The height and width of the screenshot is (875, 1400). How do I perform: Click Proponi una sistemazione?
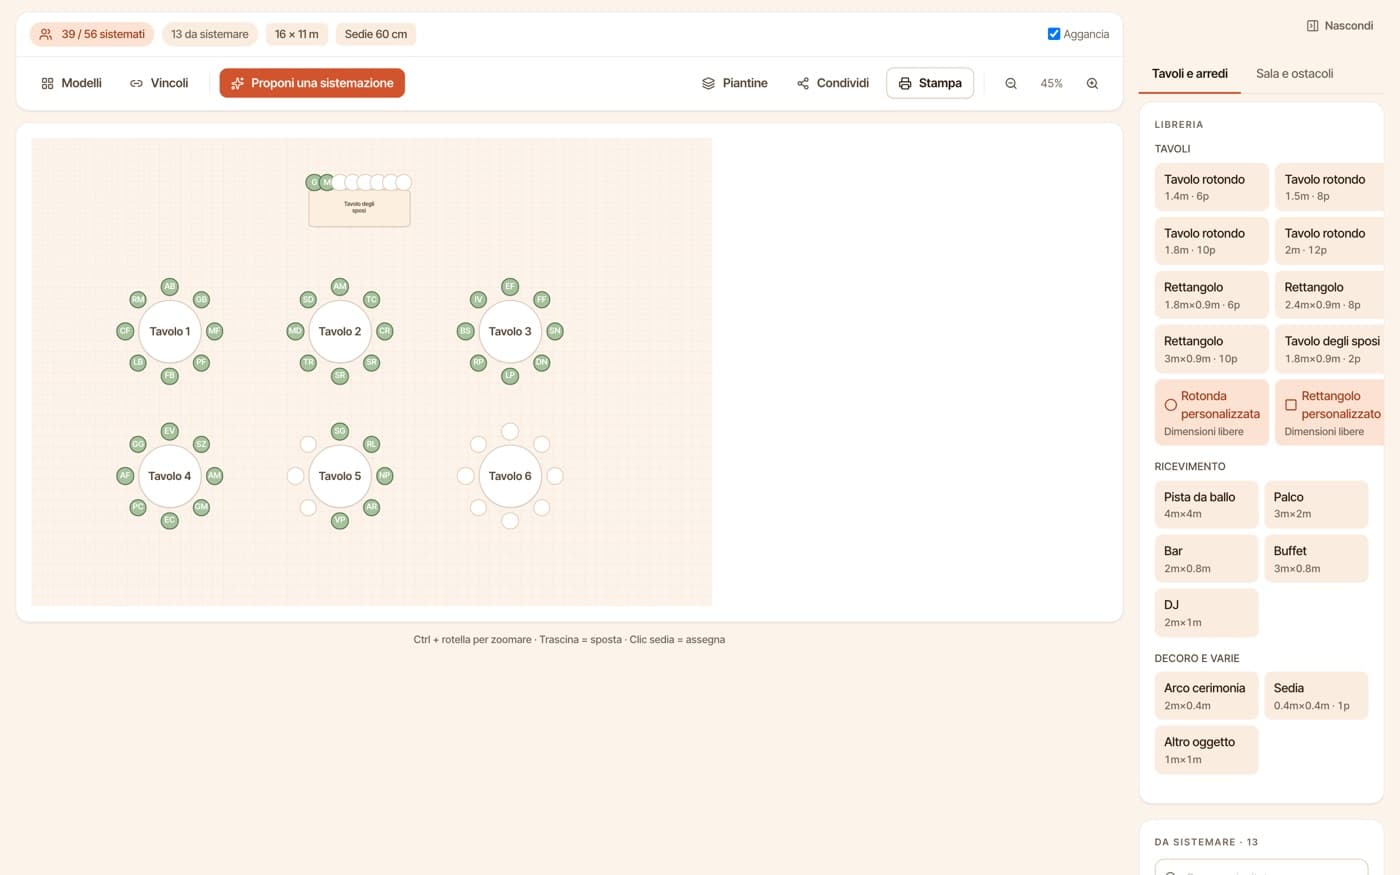[x=312, y=83]
